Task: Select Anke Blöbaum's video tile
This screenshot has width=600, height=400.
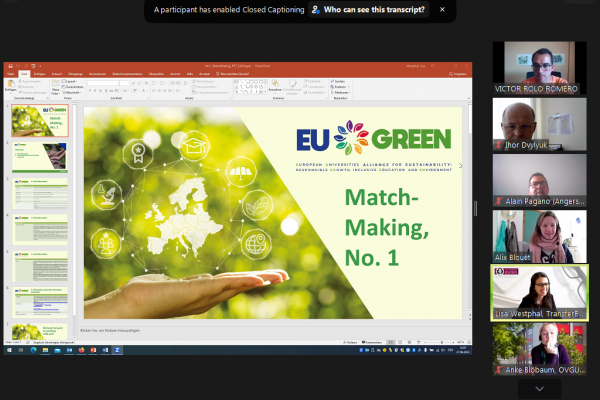Action: point(540,349)
